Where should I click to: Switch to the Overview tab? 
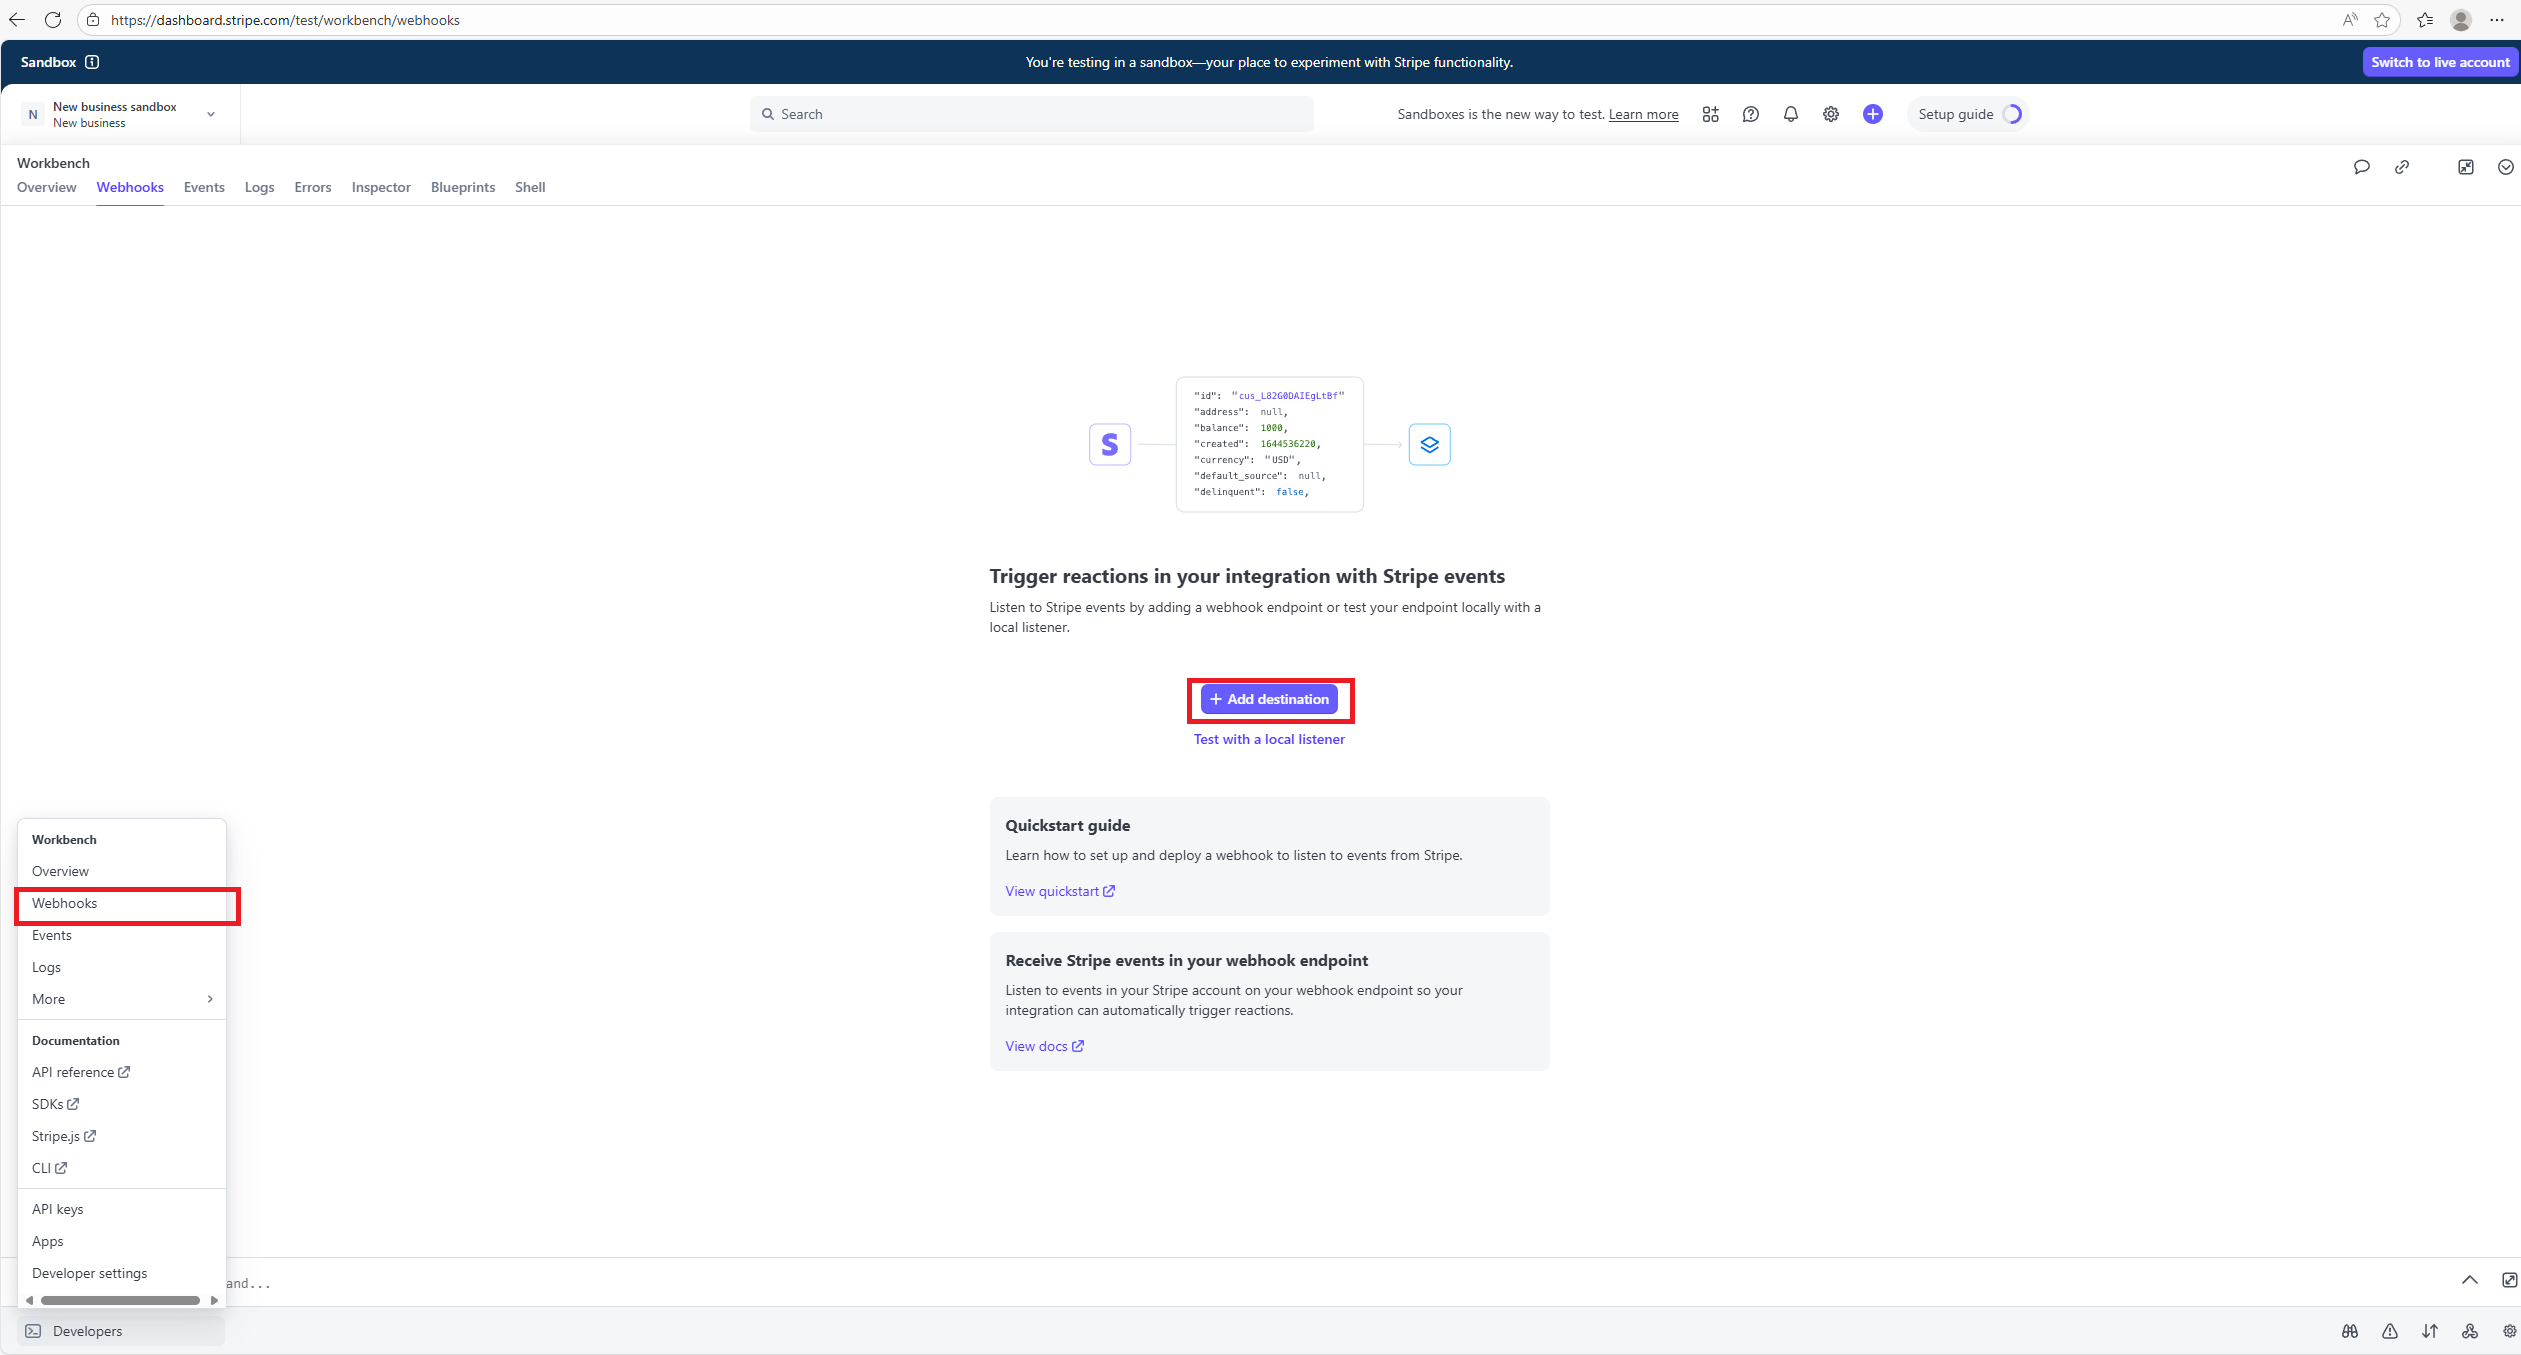(46, 187)
